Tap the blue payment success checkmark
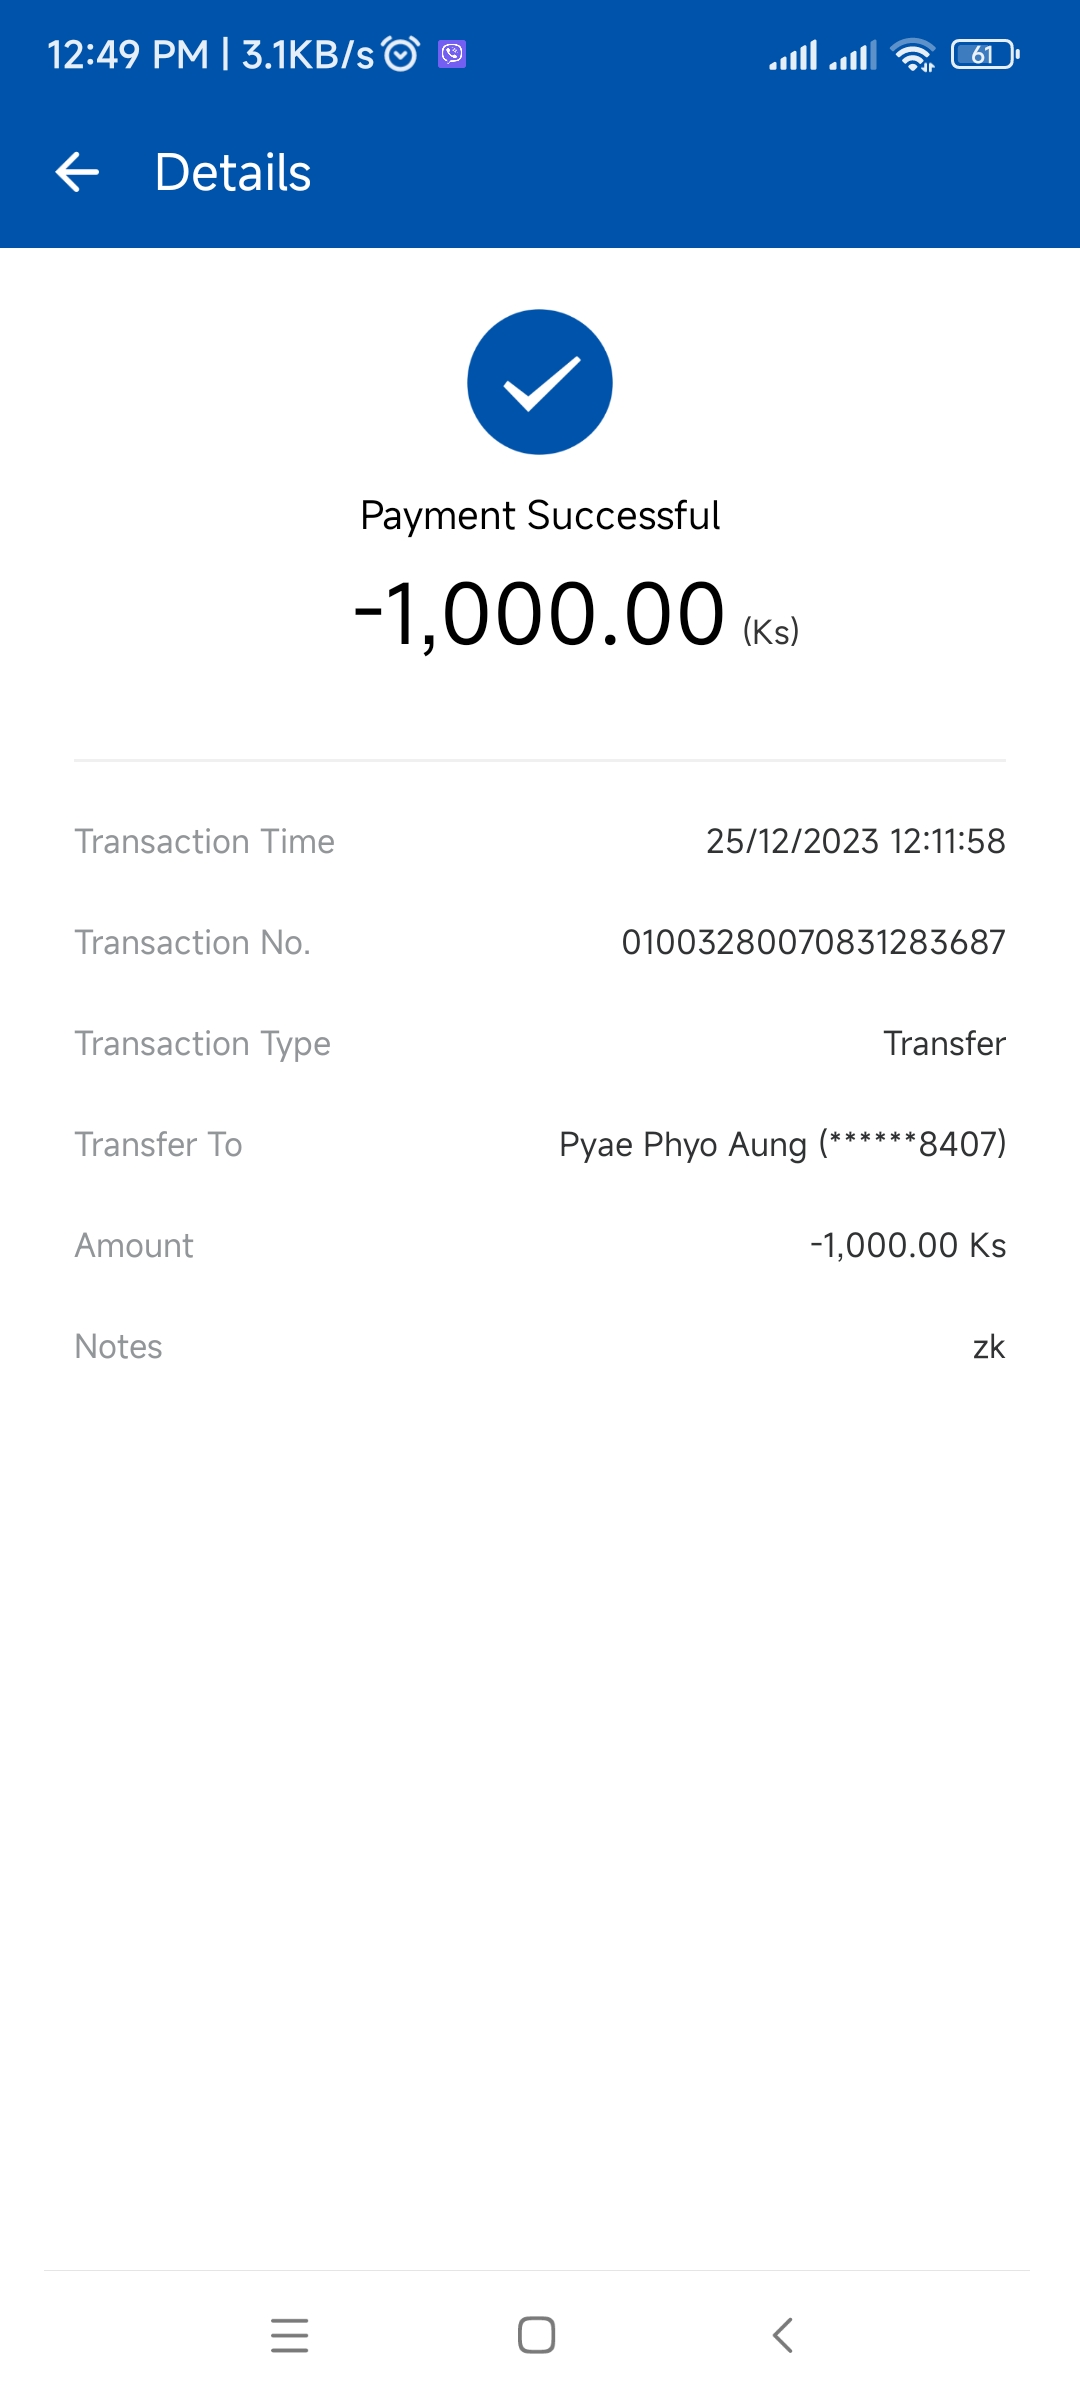 (540, 382)
